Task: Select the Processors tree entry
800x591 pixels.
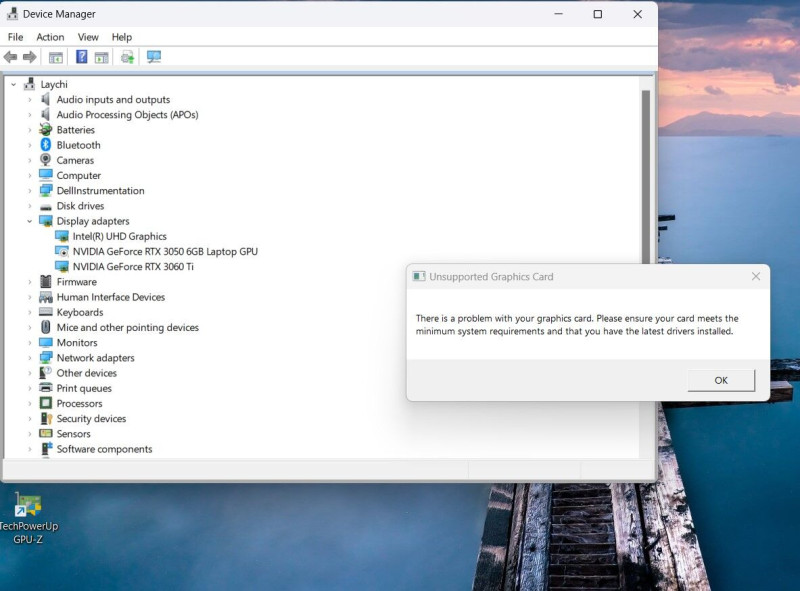Action: coord(79,403)
